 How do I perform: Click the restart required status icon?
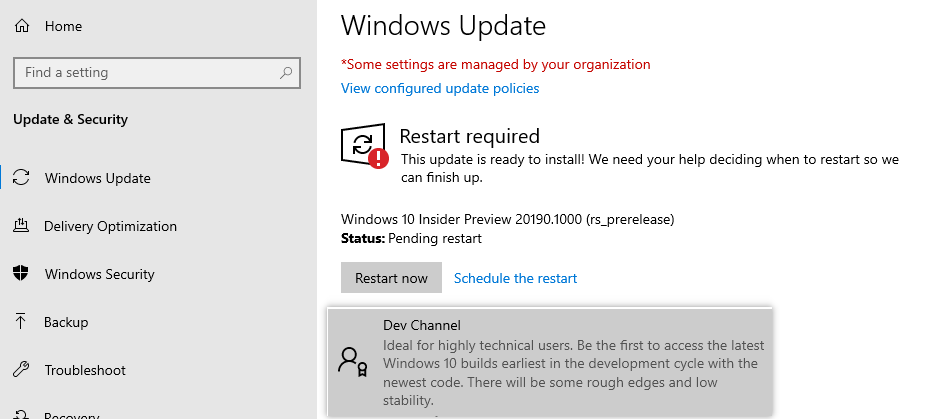coord(364,146)
